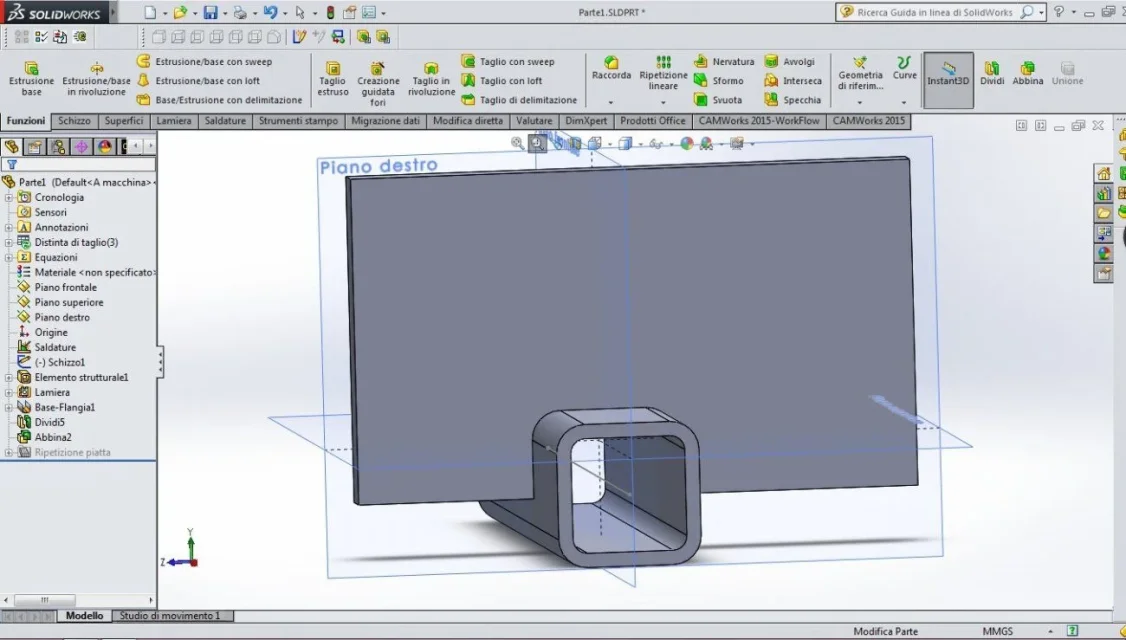Viewport: 1126px width, 640px height.
Task: Expand the Cronologia tree node
Action: point(9,198)
